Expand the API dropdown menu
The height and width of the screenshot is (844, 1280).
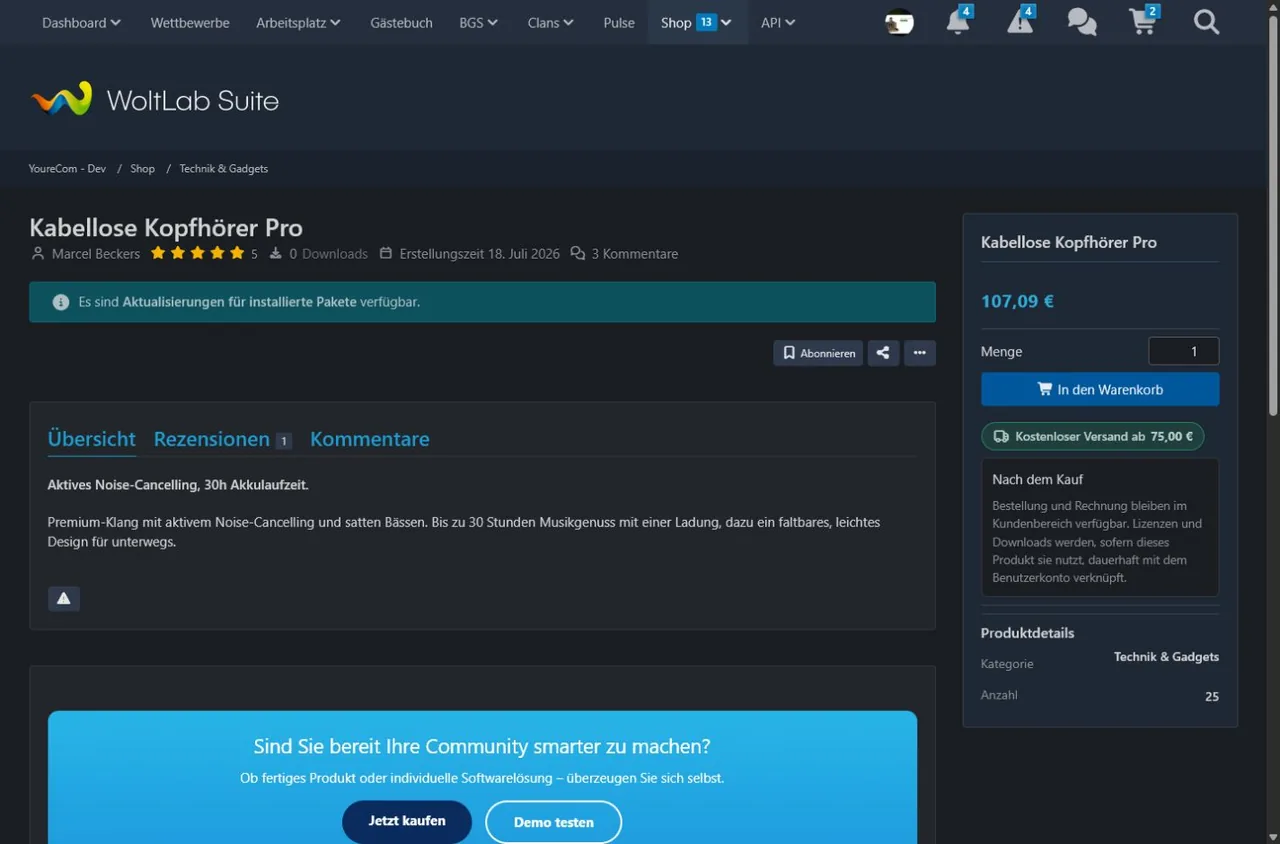(x=778, y=22)
